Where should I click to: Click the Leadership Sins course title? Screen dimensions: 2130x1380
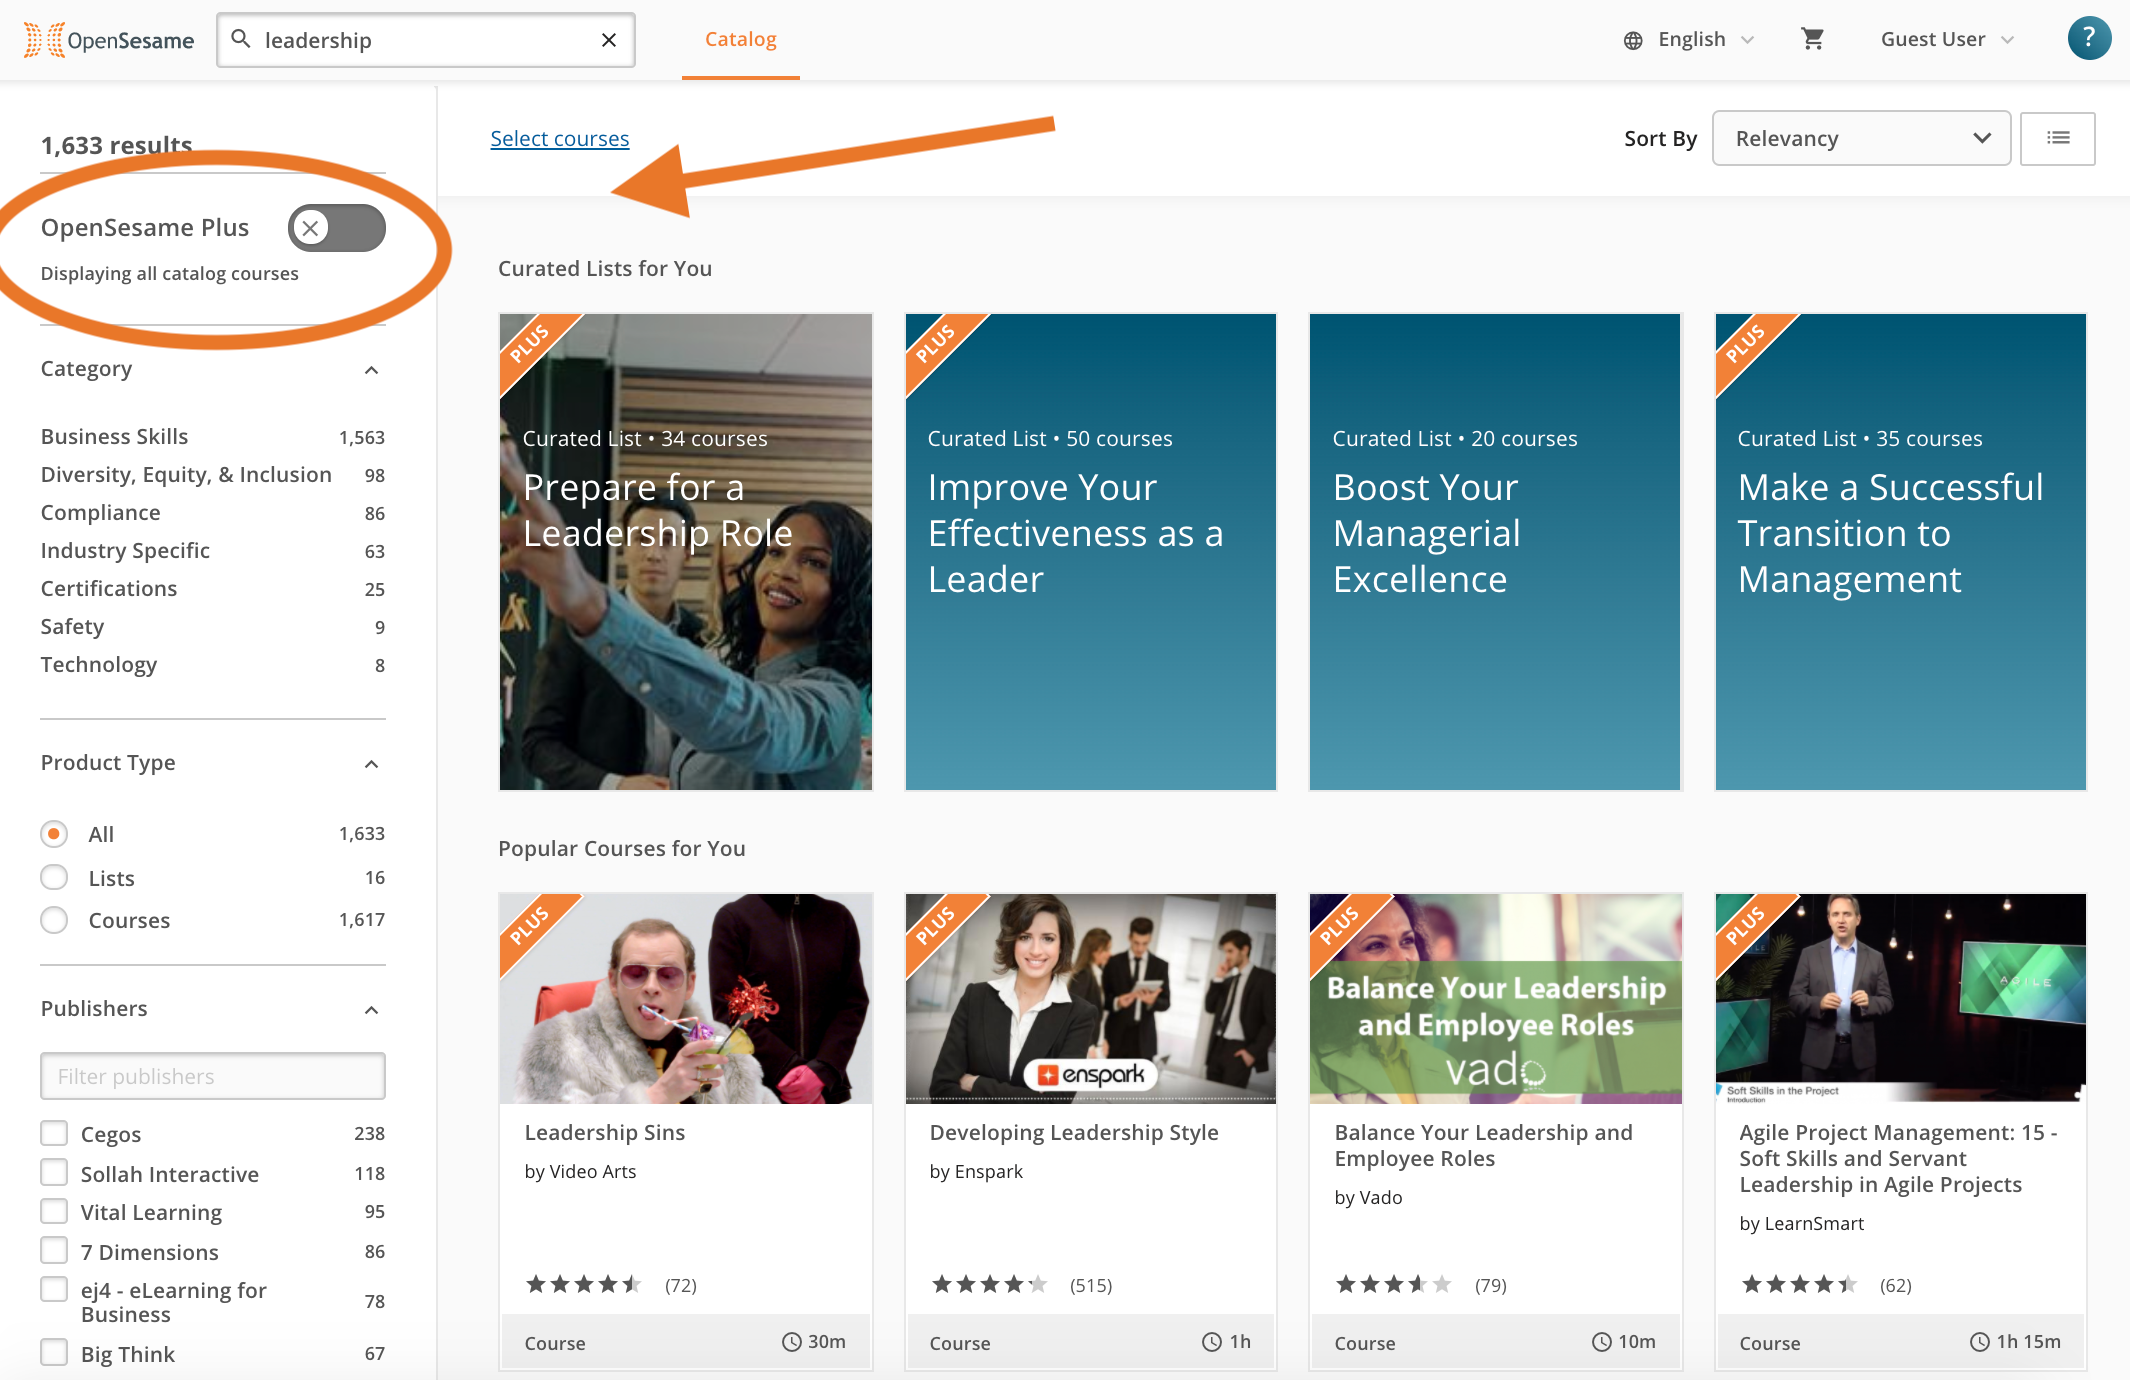click(x=605, y=1133)
